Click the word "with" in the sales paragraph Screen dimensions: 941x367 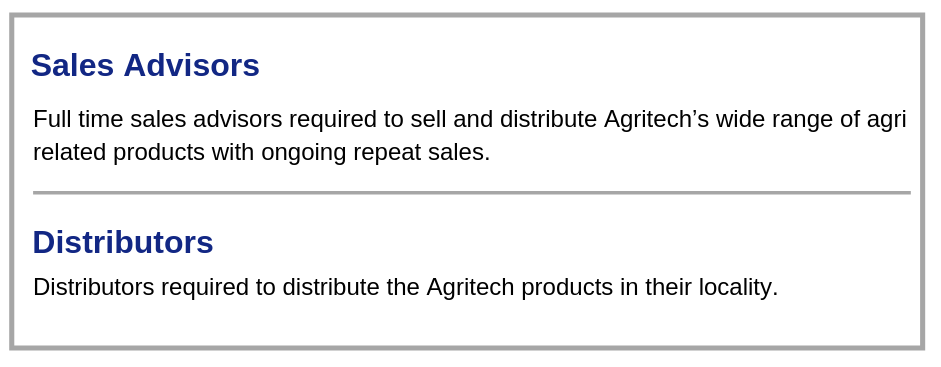tap(233, 152)
